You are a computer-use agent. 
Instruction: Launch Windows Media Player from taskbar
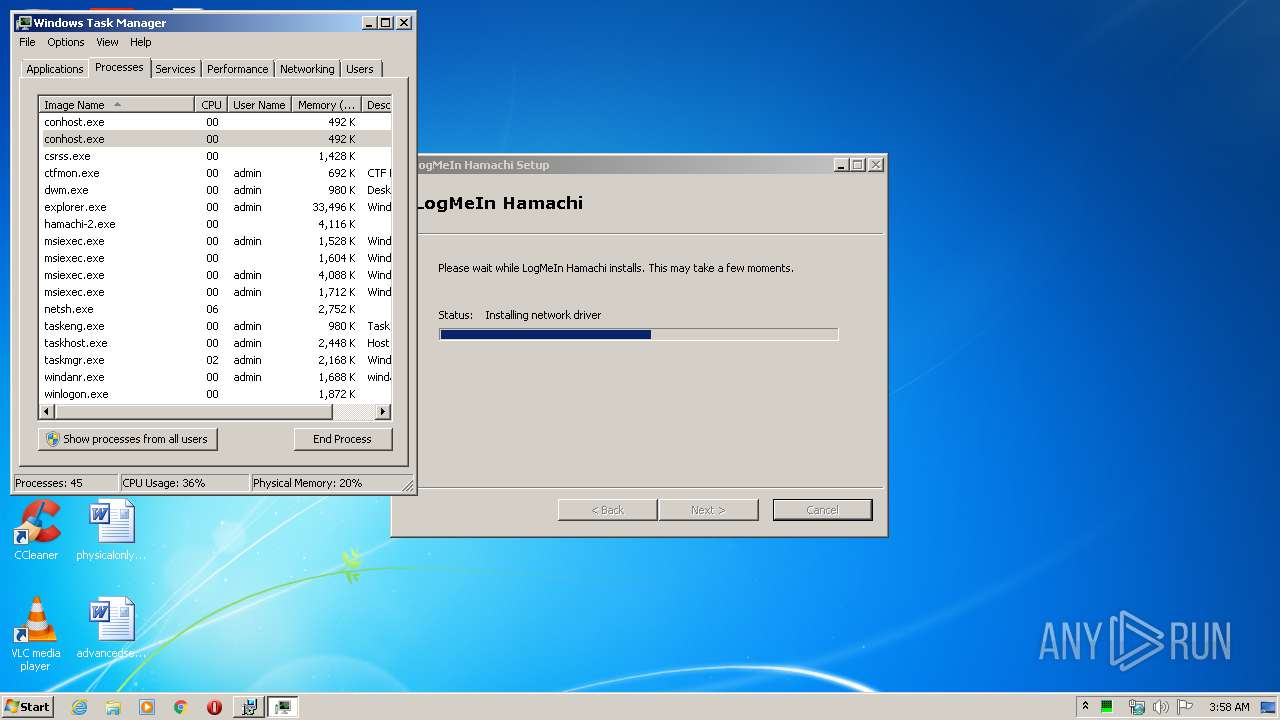click(147, 707)
